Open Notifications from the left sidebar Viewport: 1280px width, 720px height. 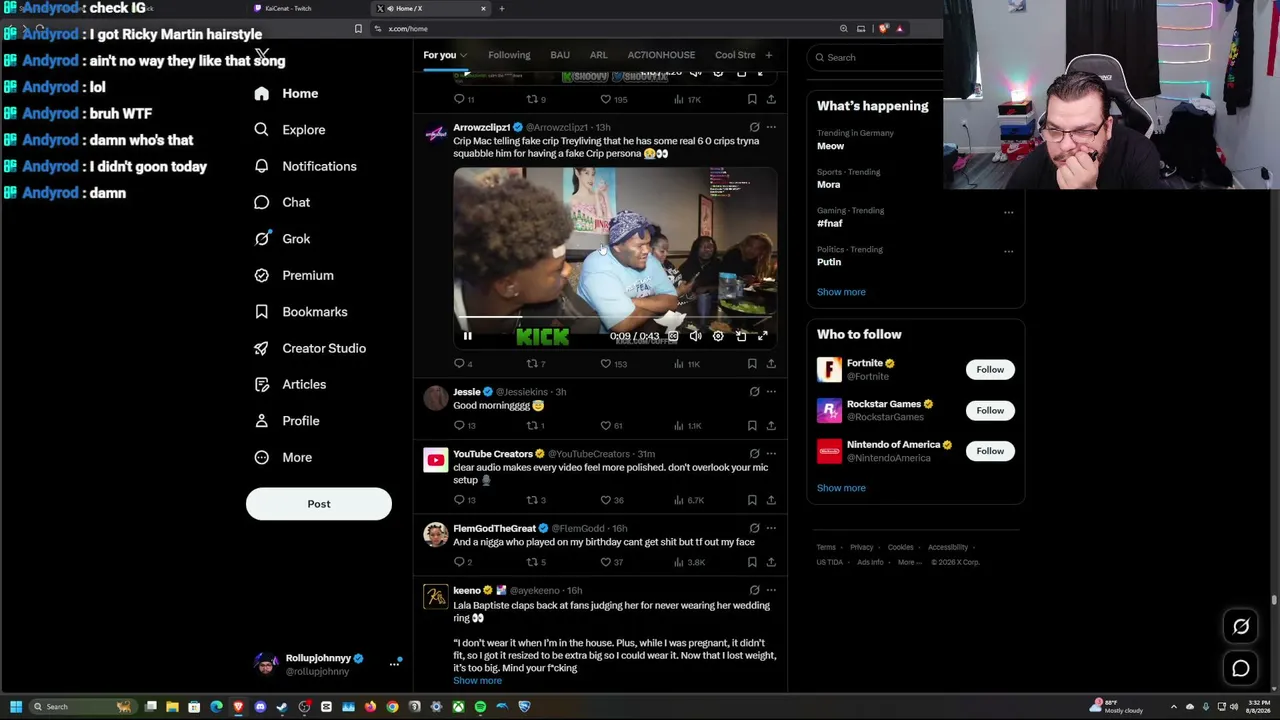[305, 166]
